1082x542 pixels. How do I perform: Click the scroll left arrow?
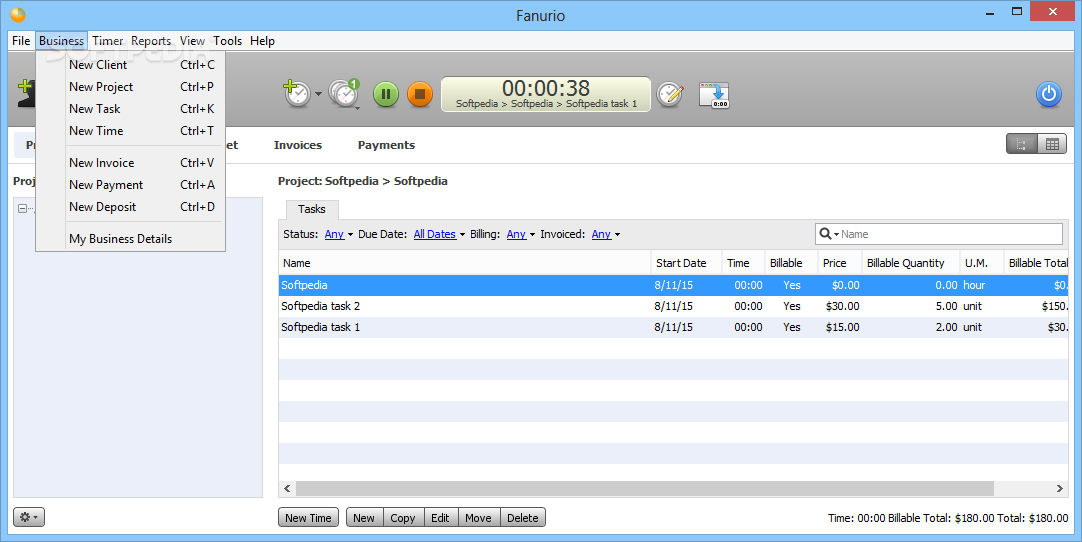pos(287,488)
